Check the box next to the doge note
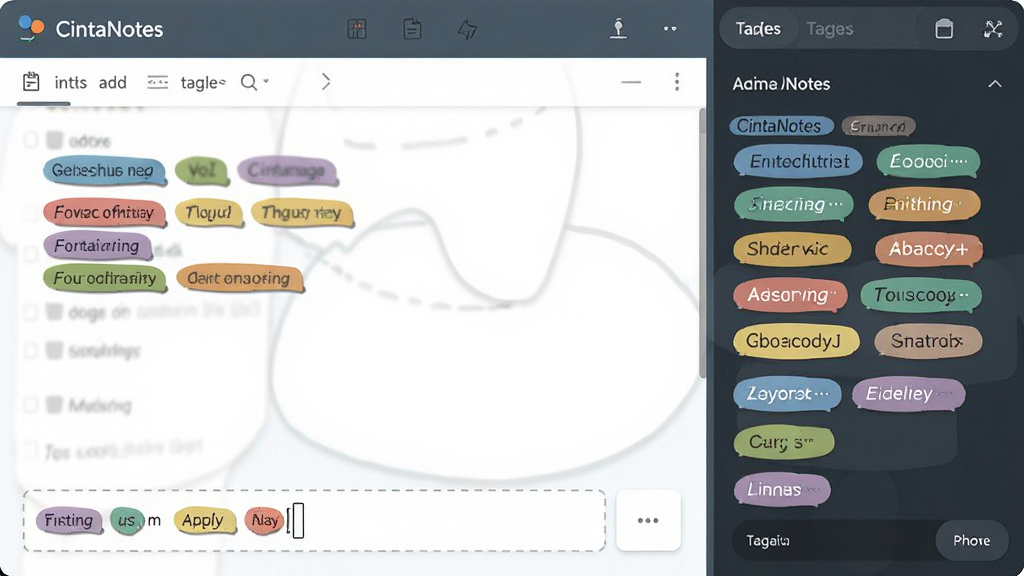The height and width of the screenshot is (576, 1024). [30, 312]
